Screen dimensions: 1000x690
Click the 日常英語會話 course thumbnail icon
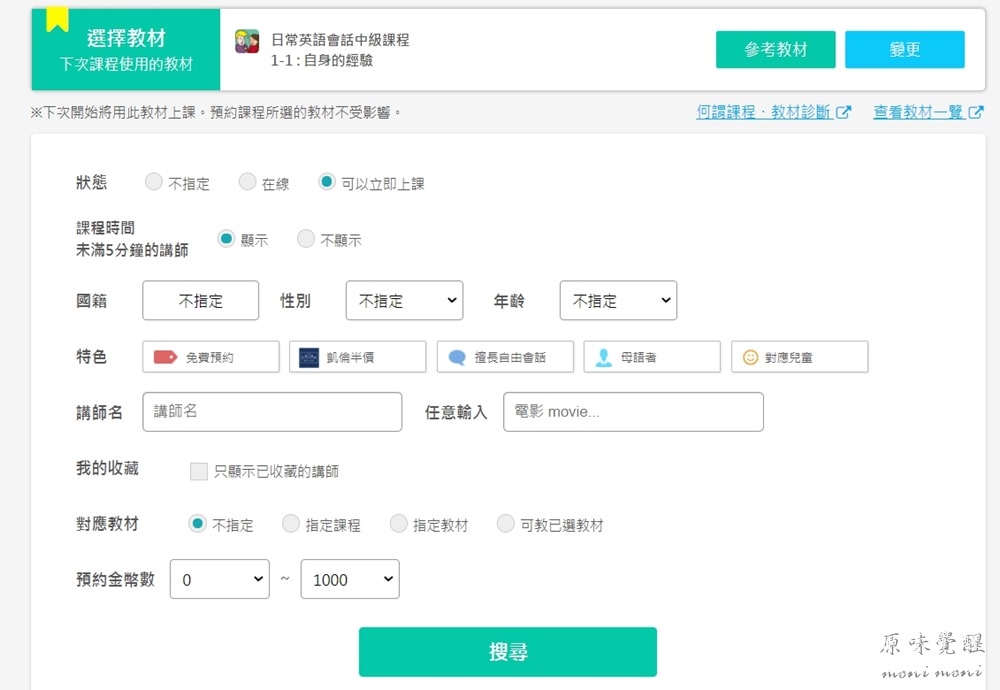click(247, 41)
